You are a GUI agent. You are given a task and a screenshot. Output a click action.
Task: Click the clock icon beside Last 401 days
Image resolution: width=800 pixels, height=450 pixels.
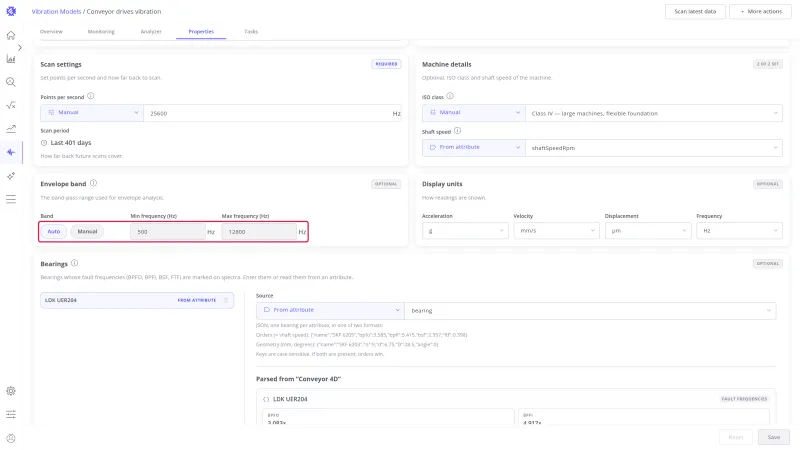pos(44,143)
